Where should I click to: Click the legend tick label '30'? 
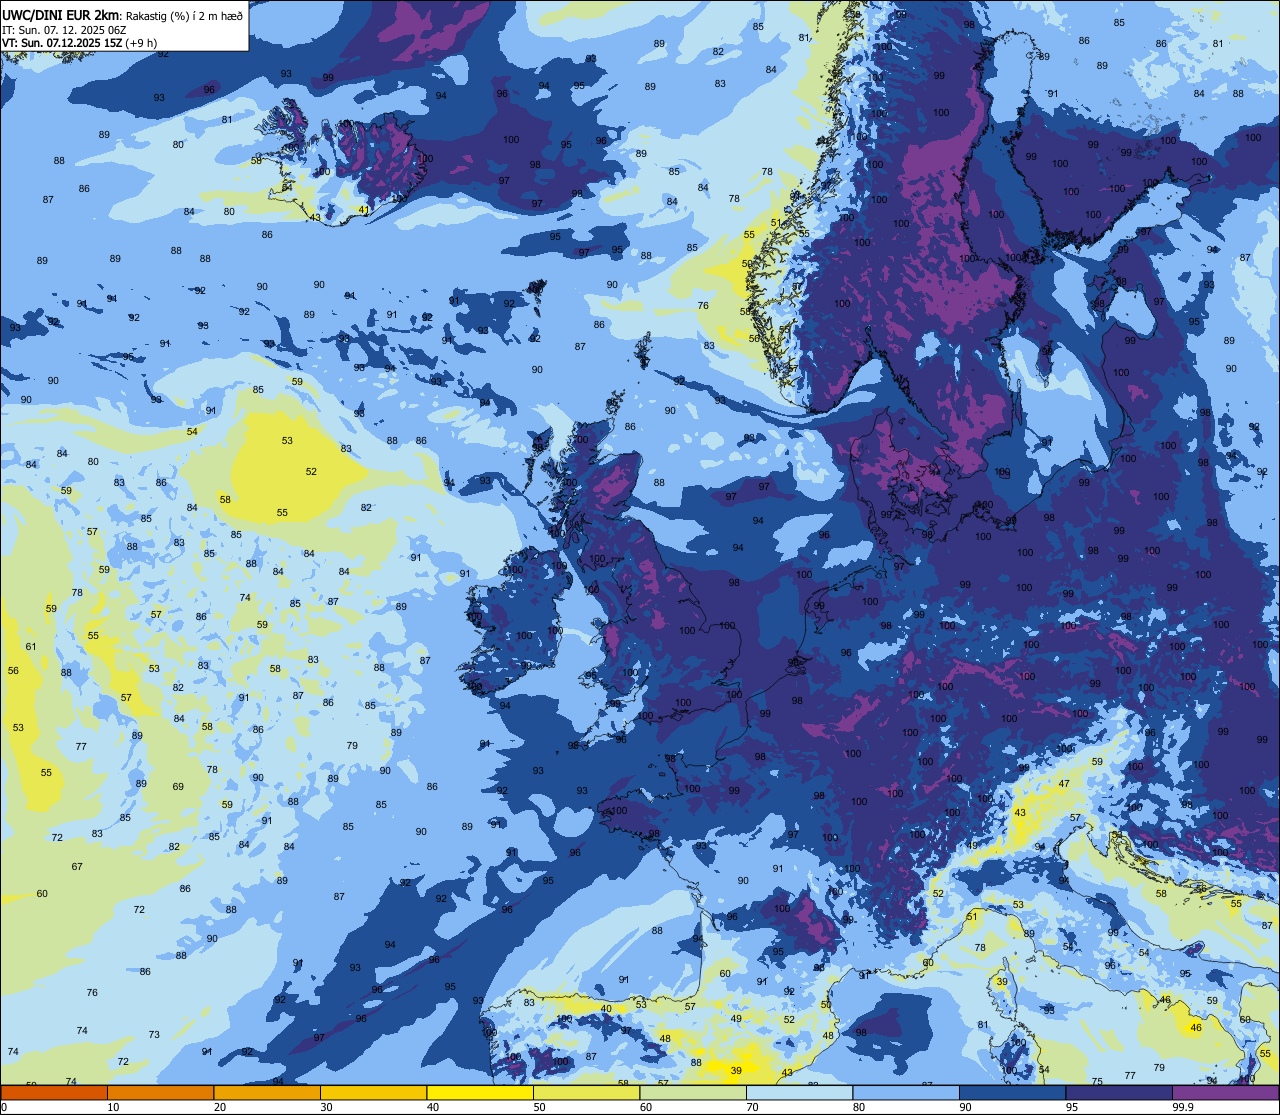pyautogui.click(x=326, y=1107)
